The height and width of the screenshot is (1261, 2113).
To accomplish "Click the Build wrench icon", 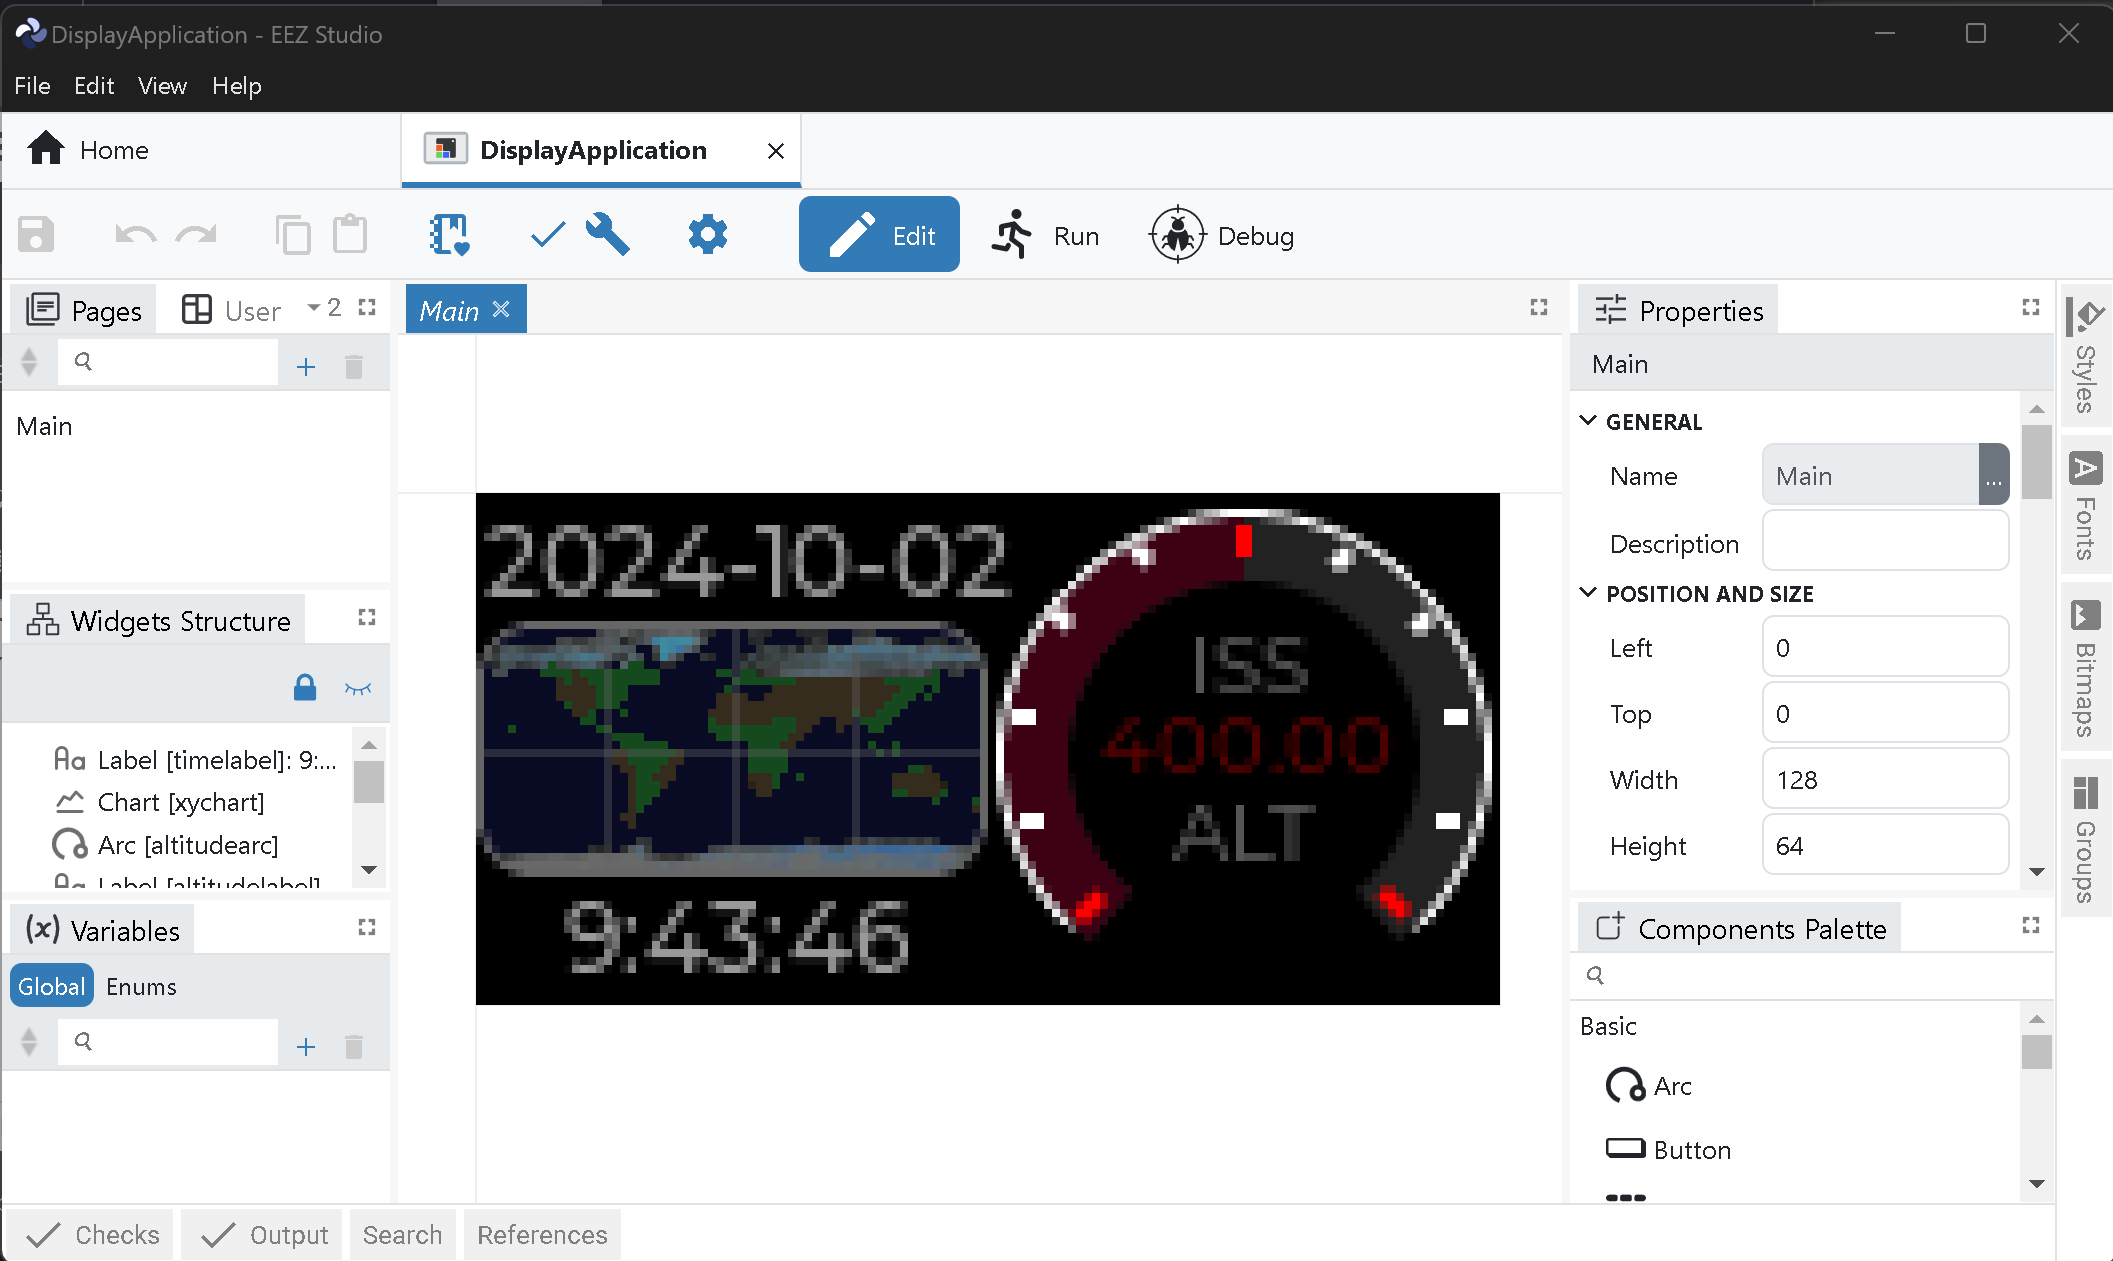I will pyautogui.click(x=607, y=236).
